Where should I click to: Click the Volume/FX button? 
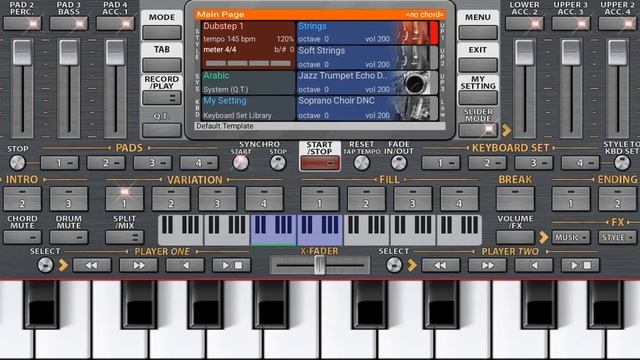515,237
